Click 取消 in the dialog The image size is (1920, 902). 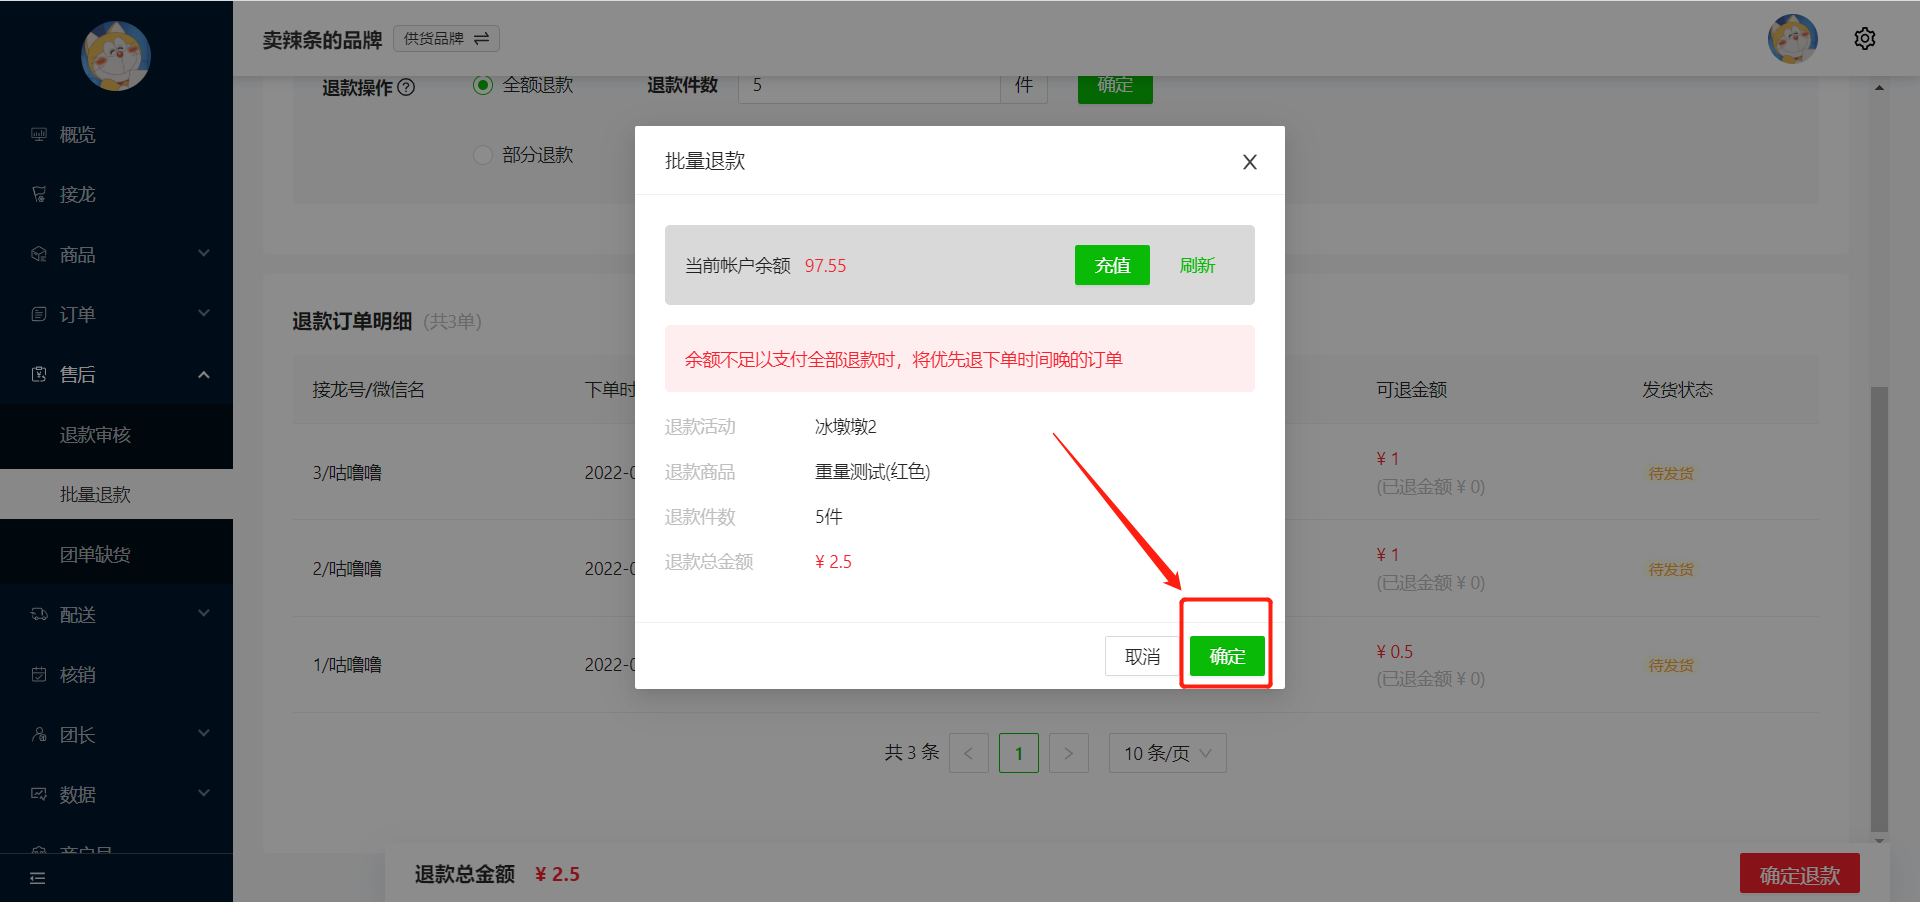point(1142,656)
